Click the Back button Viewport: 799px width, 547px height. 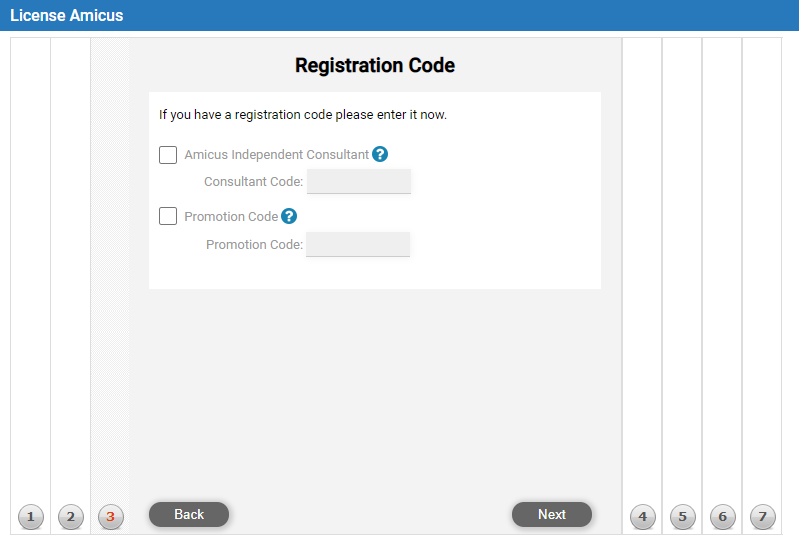(x=189, y=514)
